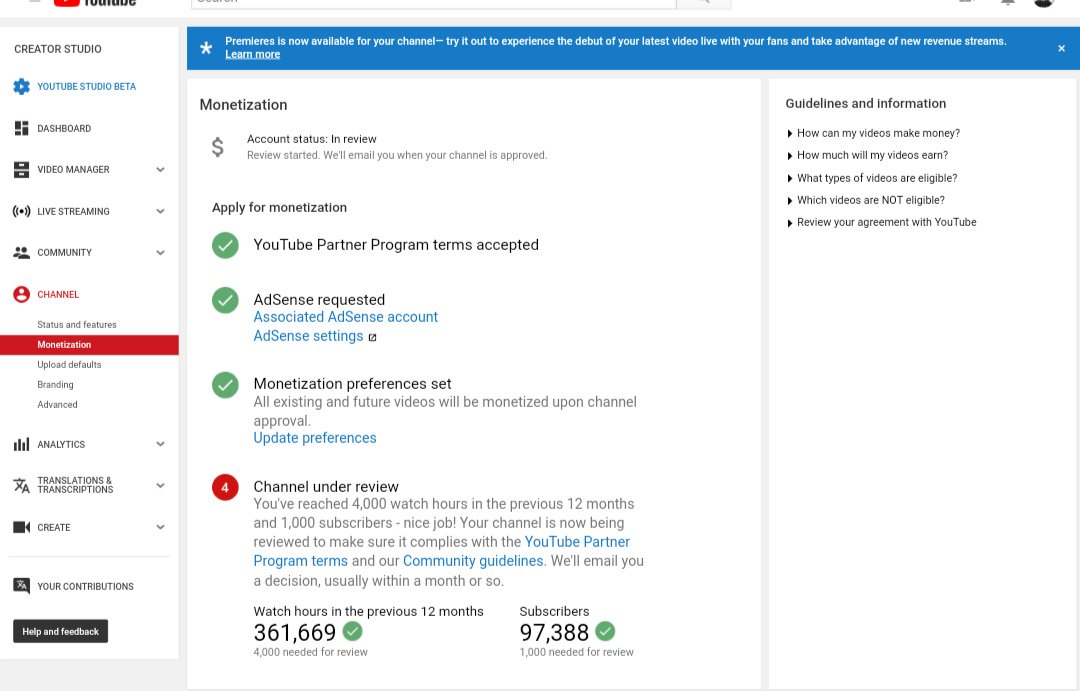The width and height of the screenshot is (1080, 691).
Task: Click '4,000 needed for review' text
Action: [311, 652]
